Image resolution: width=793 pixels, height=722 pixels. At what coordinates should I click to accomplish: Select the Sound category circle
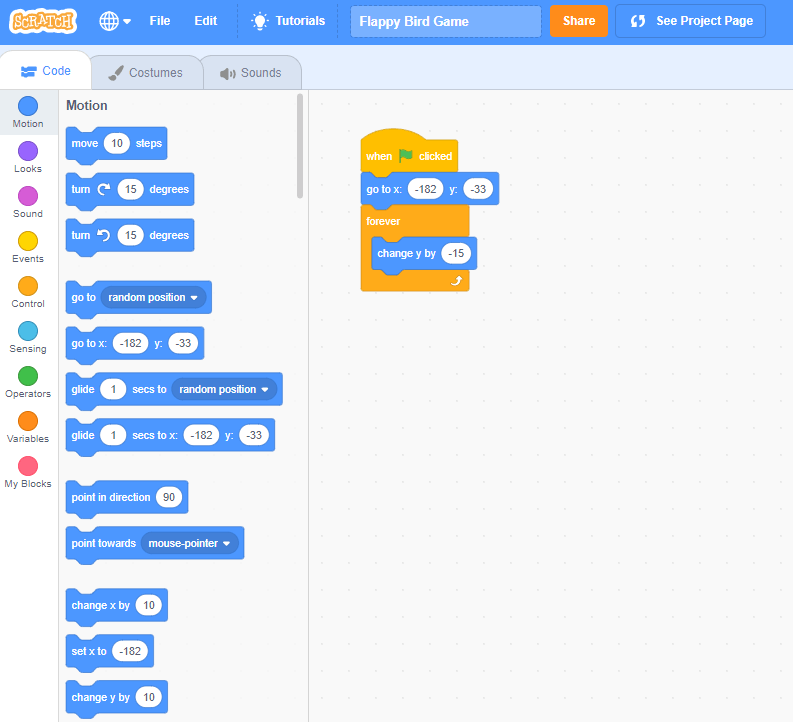pyautogui.click(x=28, y=196)
